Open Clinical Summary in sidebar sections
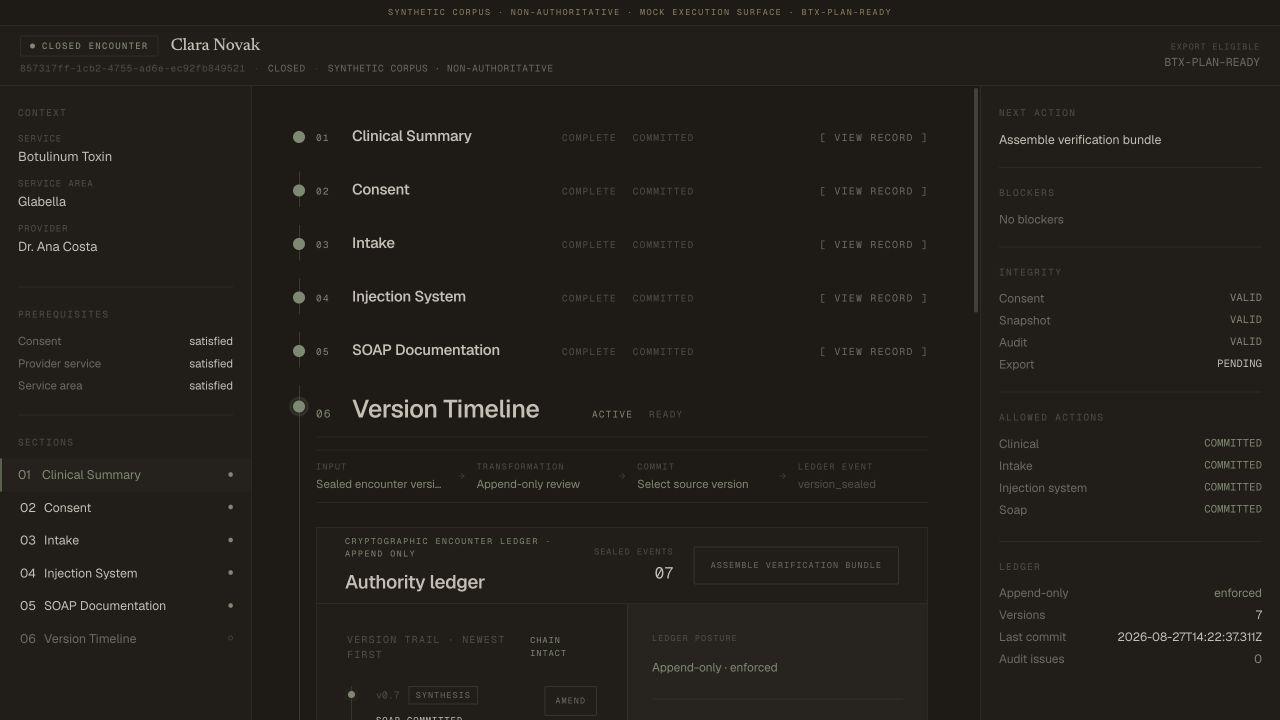This screenshot has height=720, width=1280. coord(125,475)
